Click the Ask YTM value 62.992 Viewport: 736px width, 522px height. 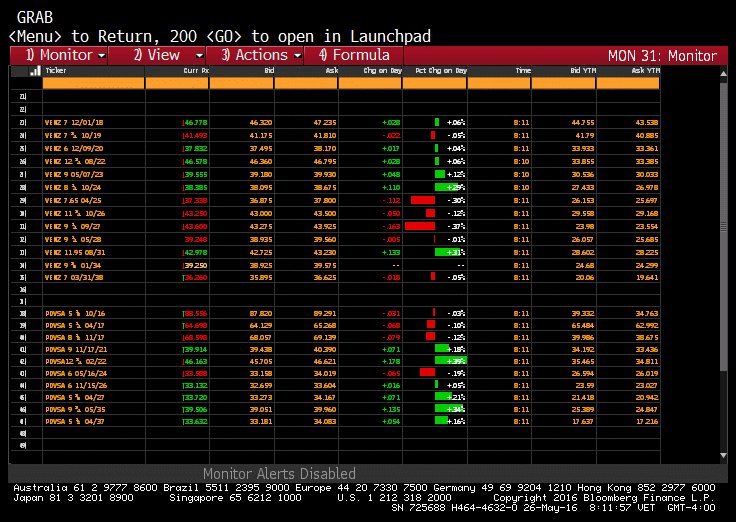[647, 326]
